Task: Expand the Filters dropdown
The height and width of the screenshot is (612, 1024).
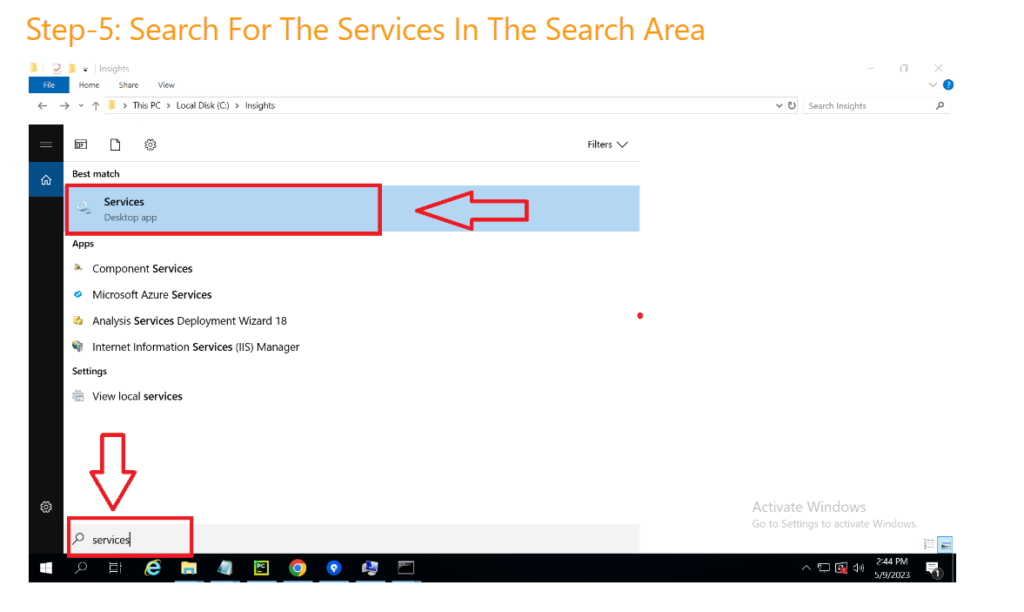Action: 607,145
